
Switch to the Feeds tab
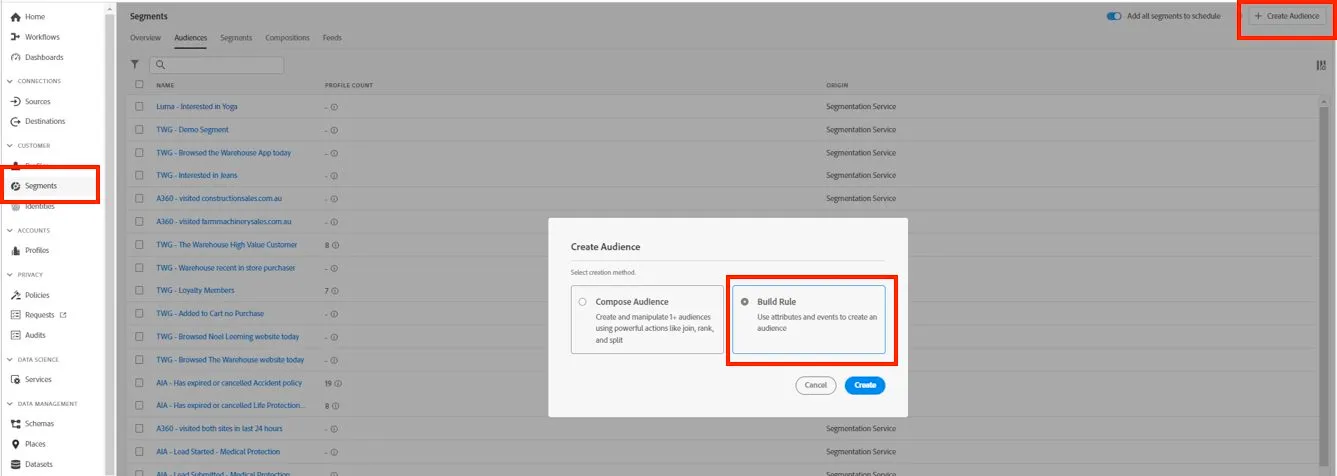(332, 38)
